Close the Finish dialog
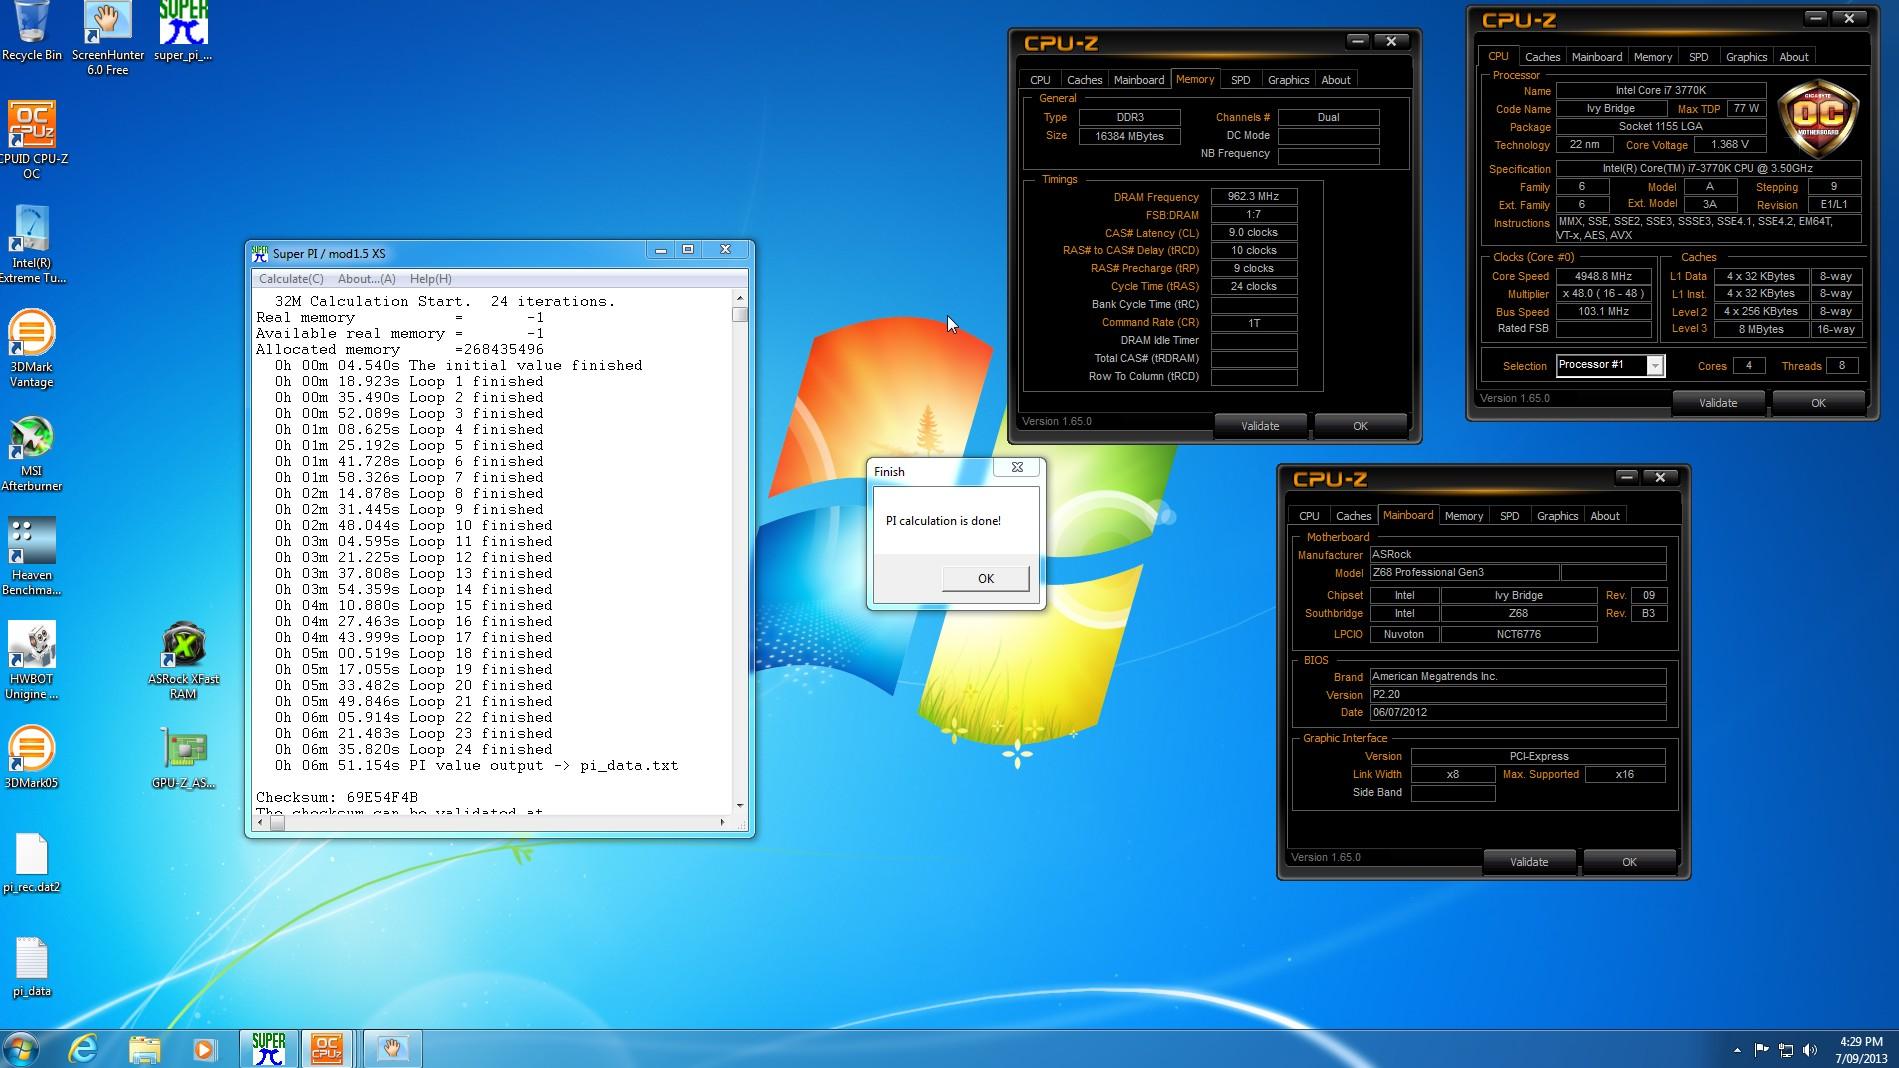This screenshot has width=1899, height=1068. click(1017, 468)
